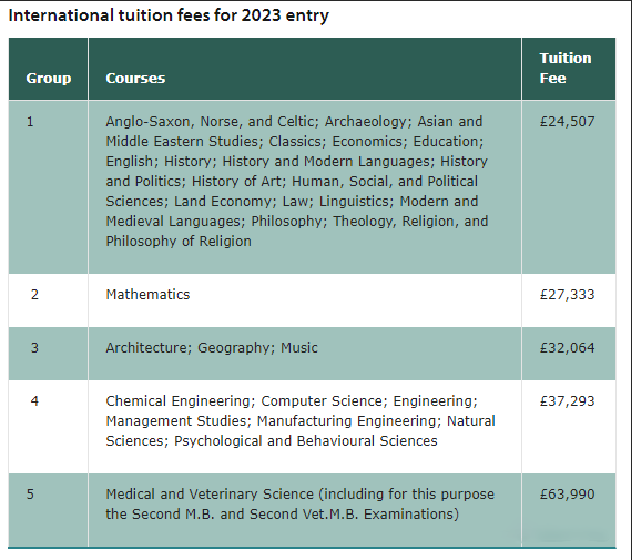
Task: Click the £37,293 tuition fee
Action: 567,401
